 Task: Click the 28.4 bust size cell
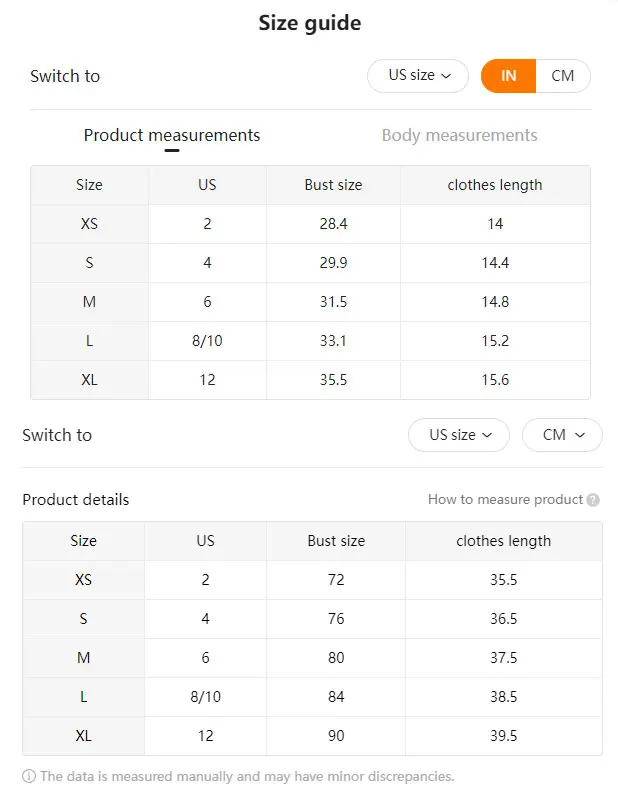pyautogui.click(x=333, y=224)
